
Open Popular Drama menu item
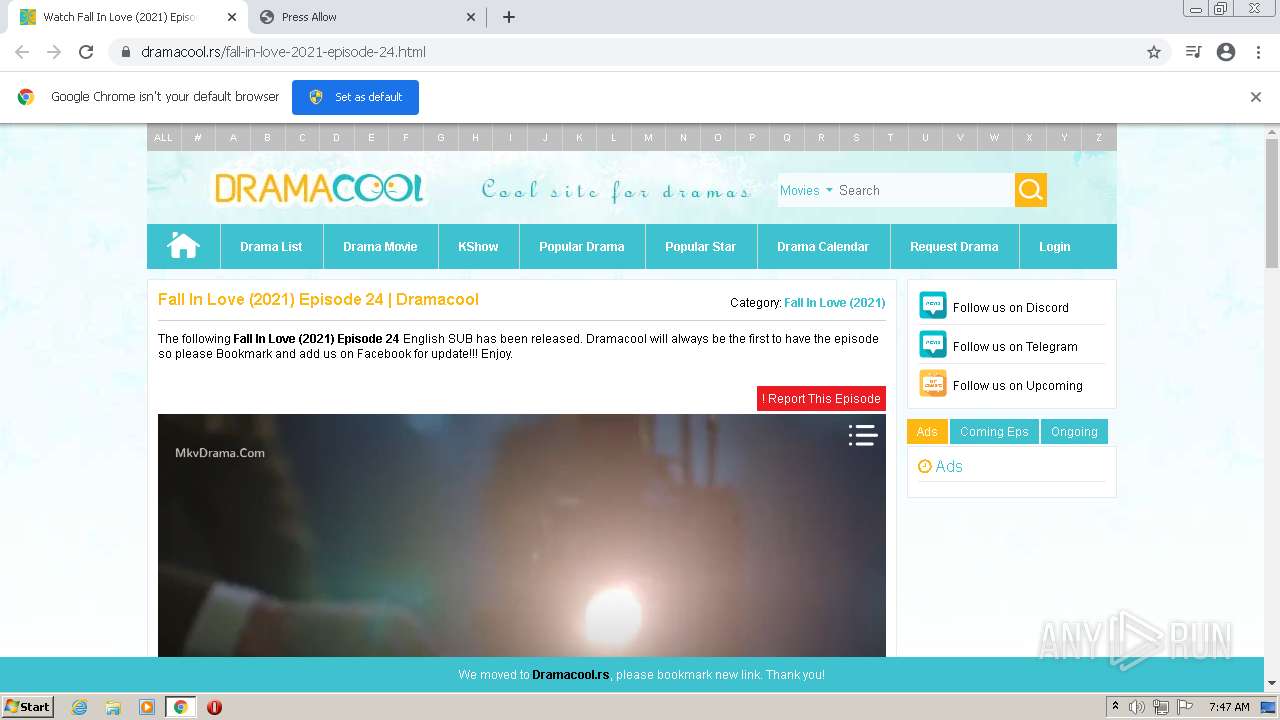point(582,246)
